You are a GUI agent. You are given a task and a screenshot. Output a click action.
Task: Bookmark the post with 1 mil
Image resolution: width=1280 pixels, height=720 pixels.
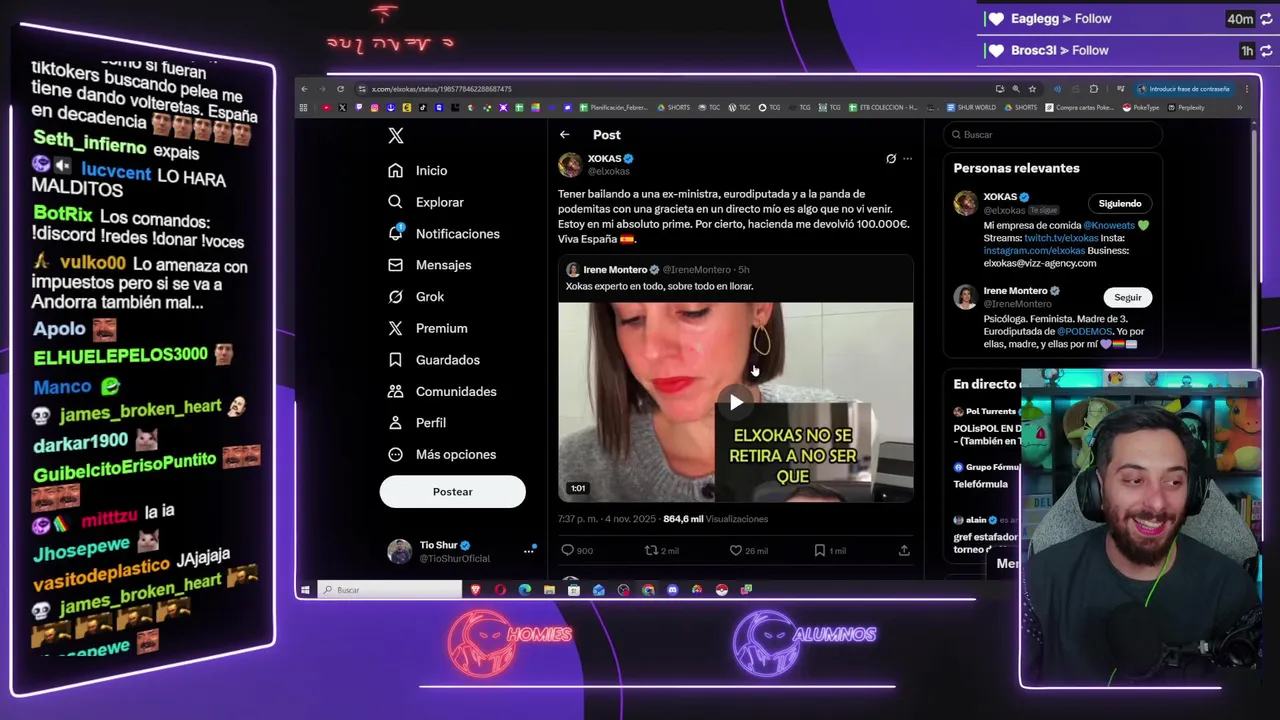[x=830, y=550]
